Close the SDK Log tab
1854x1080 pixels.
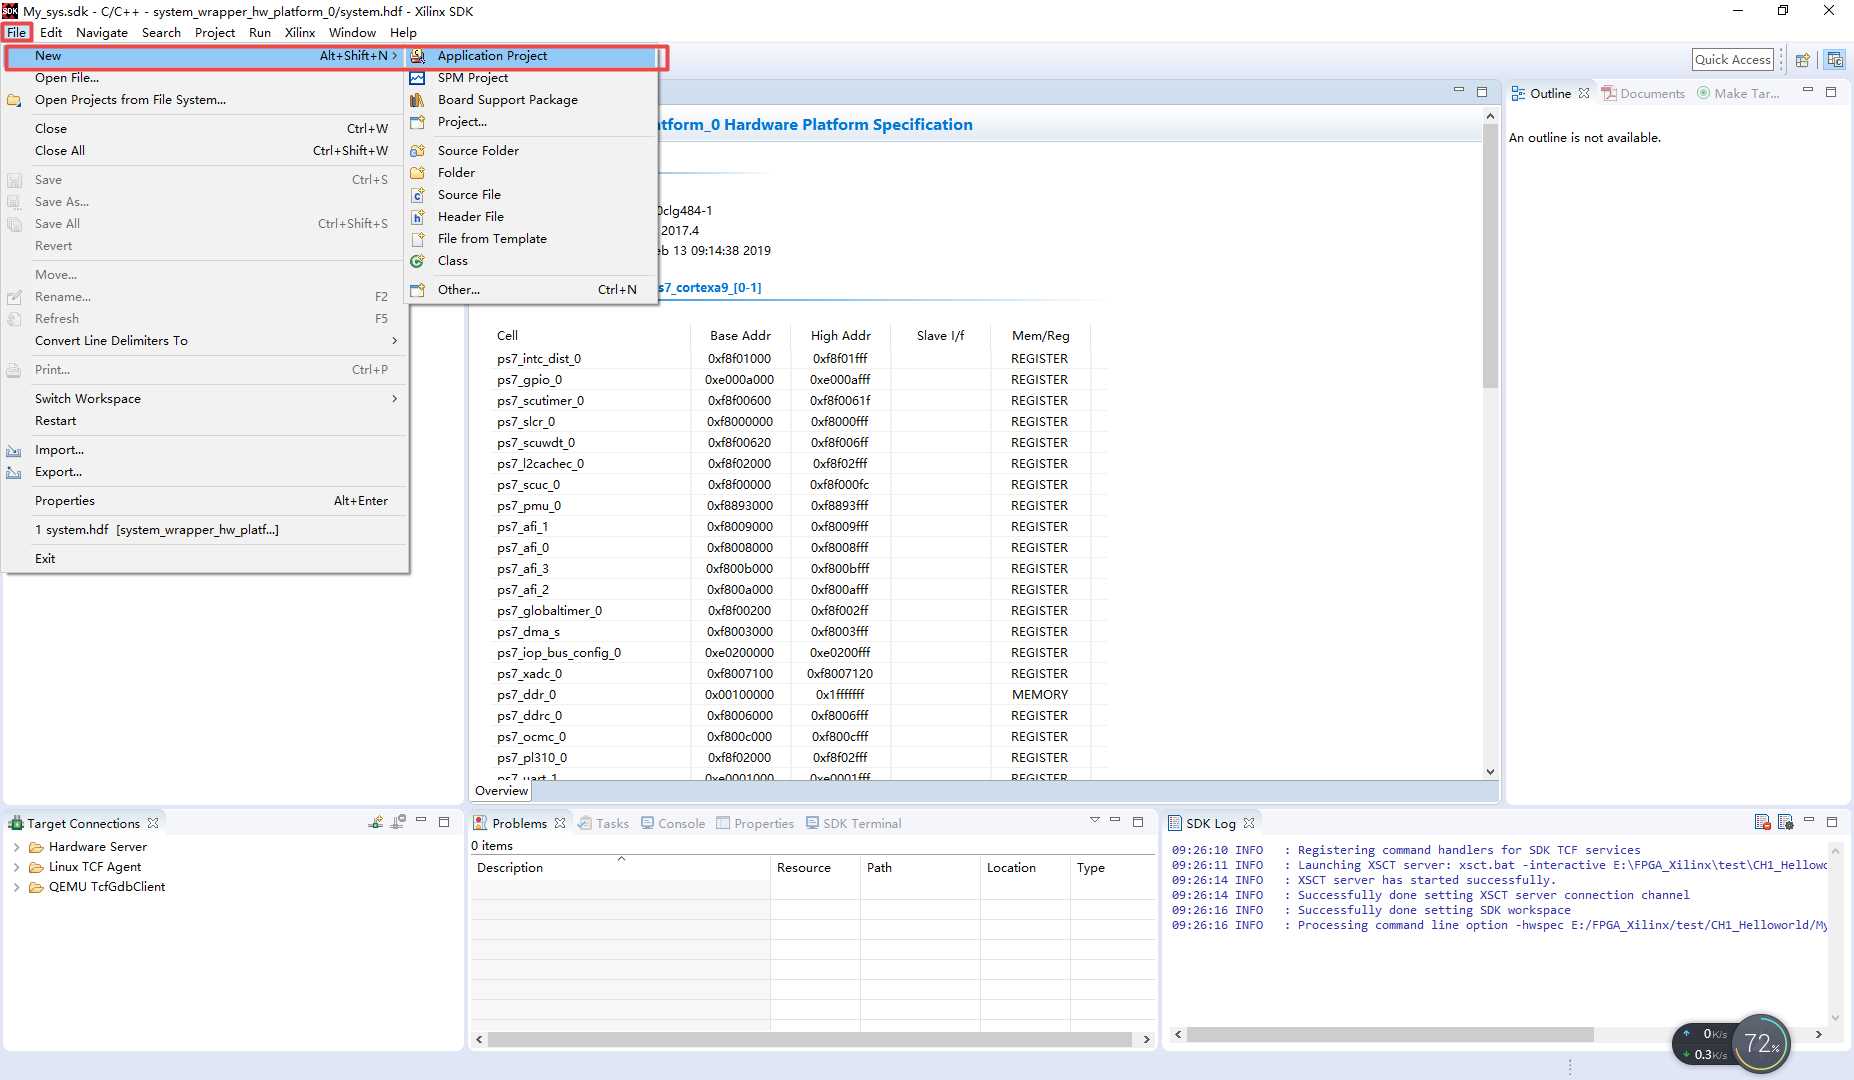[1249, 823]
